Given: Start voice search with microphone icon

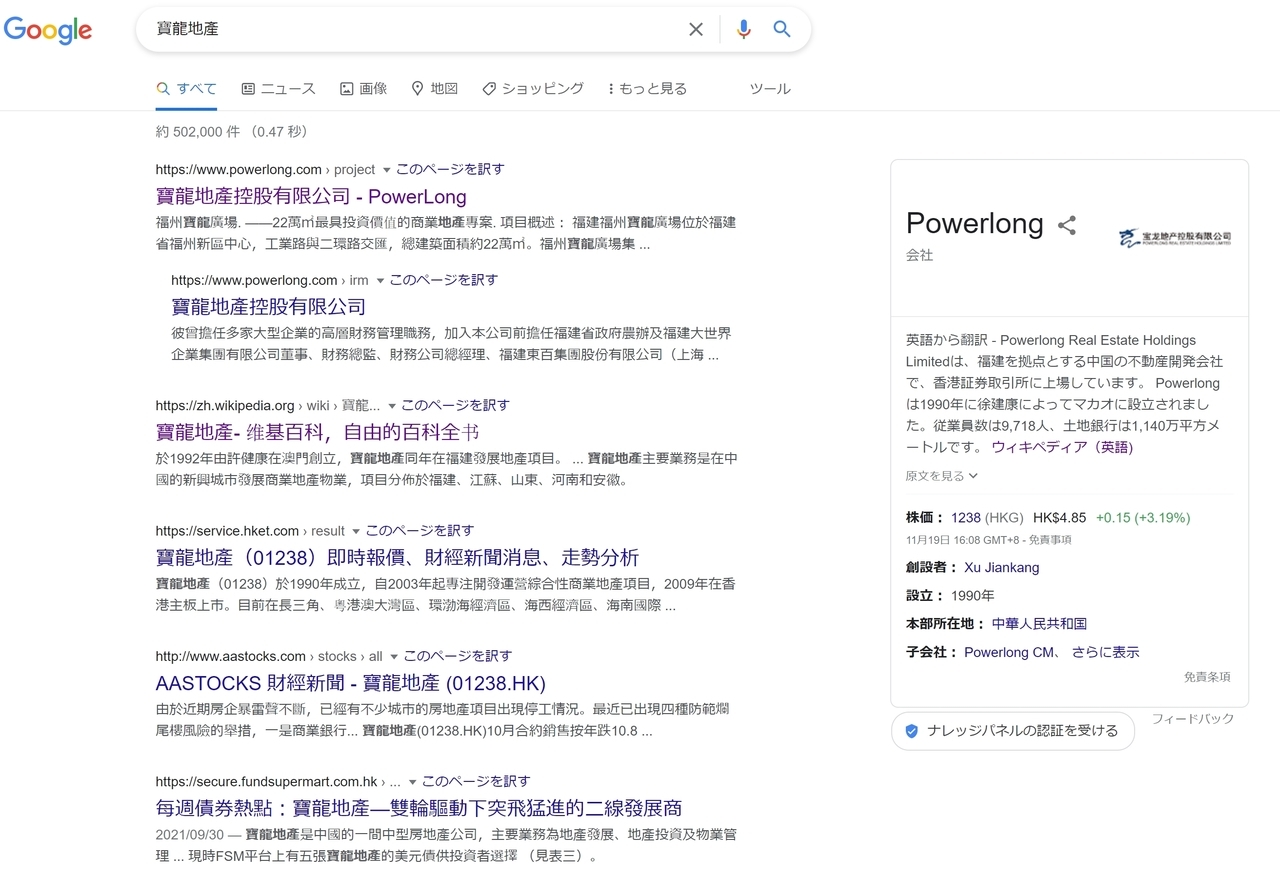Looking at the screenshot, I should coord(743,30).
